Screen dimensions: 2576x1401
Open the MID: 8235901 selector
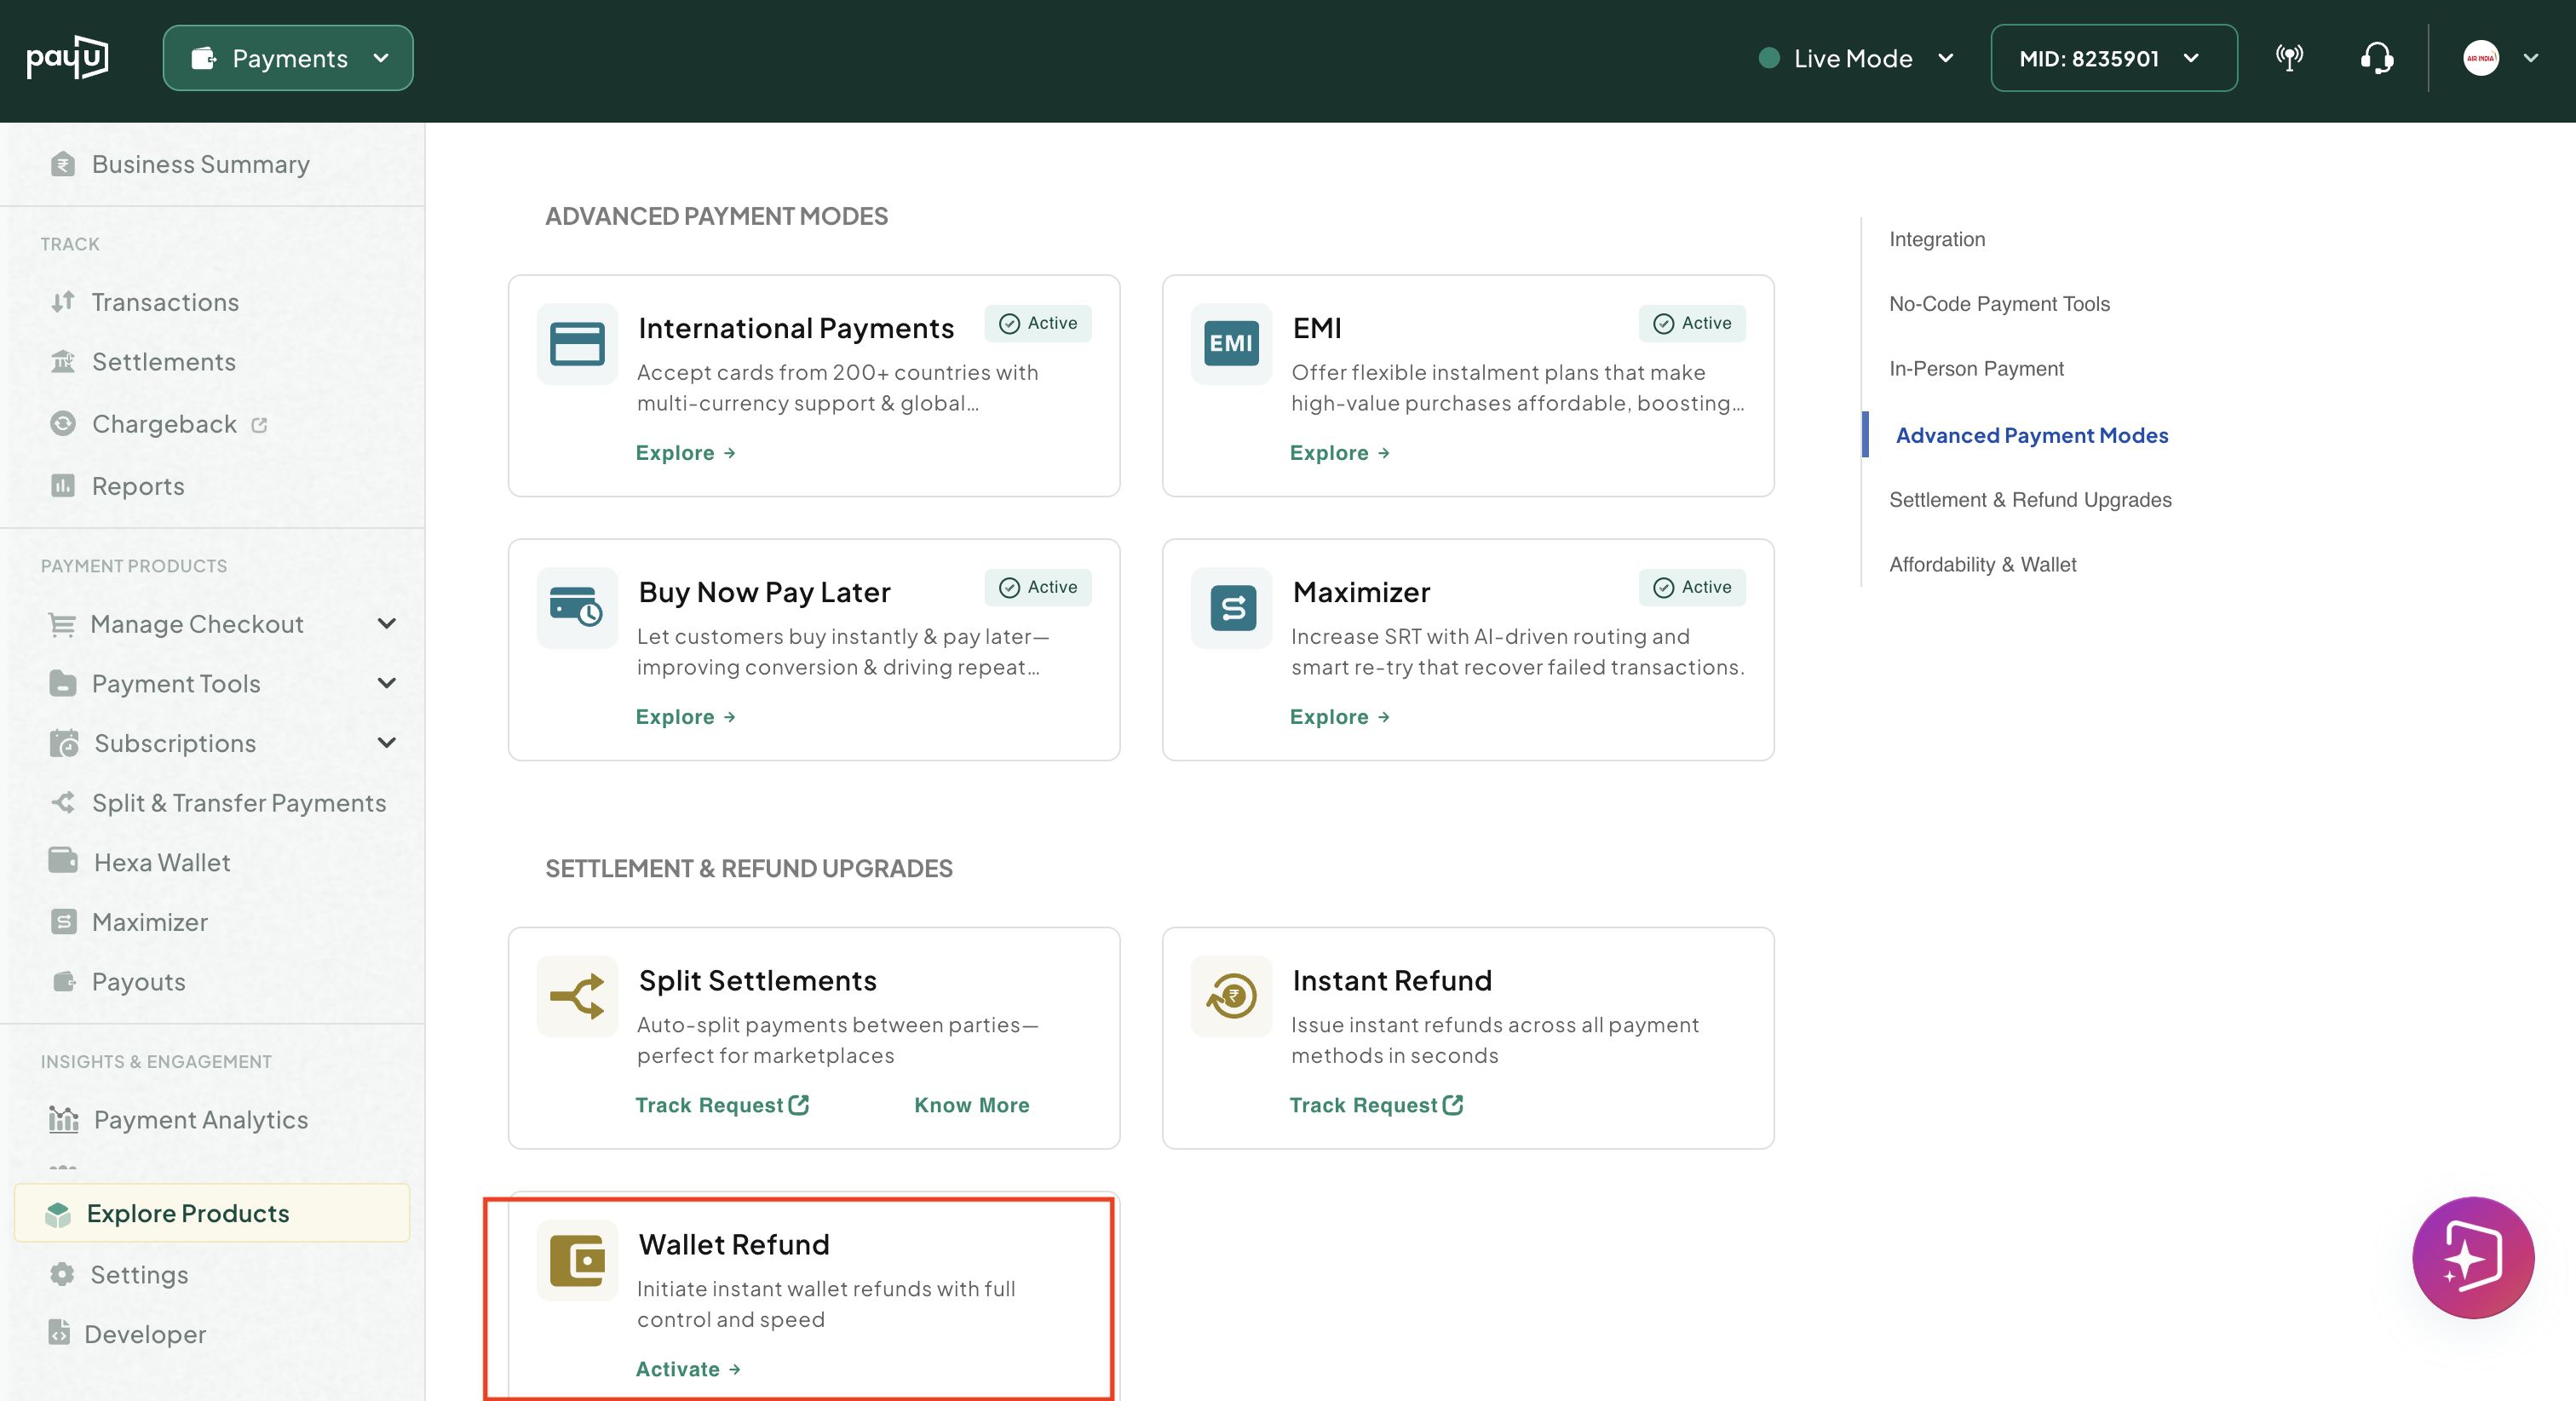2113,58
